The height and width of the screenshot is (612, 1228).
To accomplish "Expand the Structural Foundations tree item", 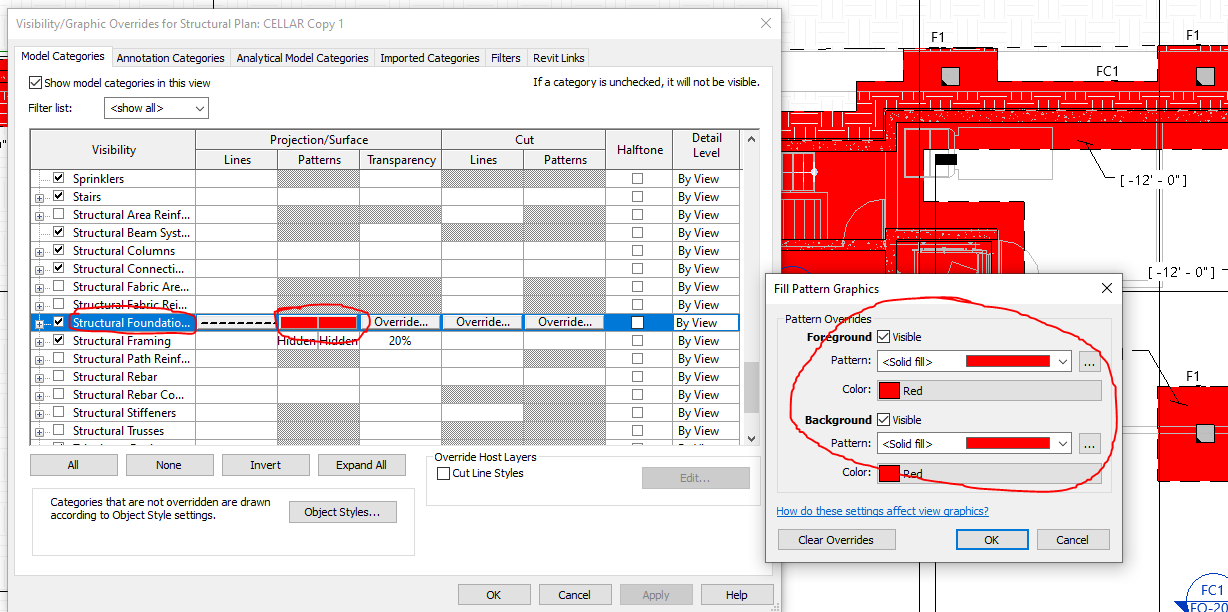I will [x=38, y=322].
